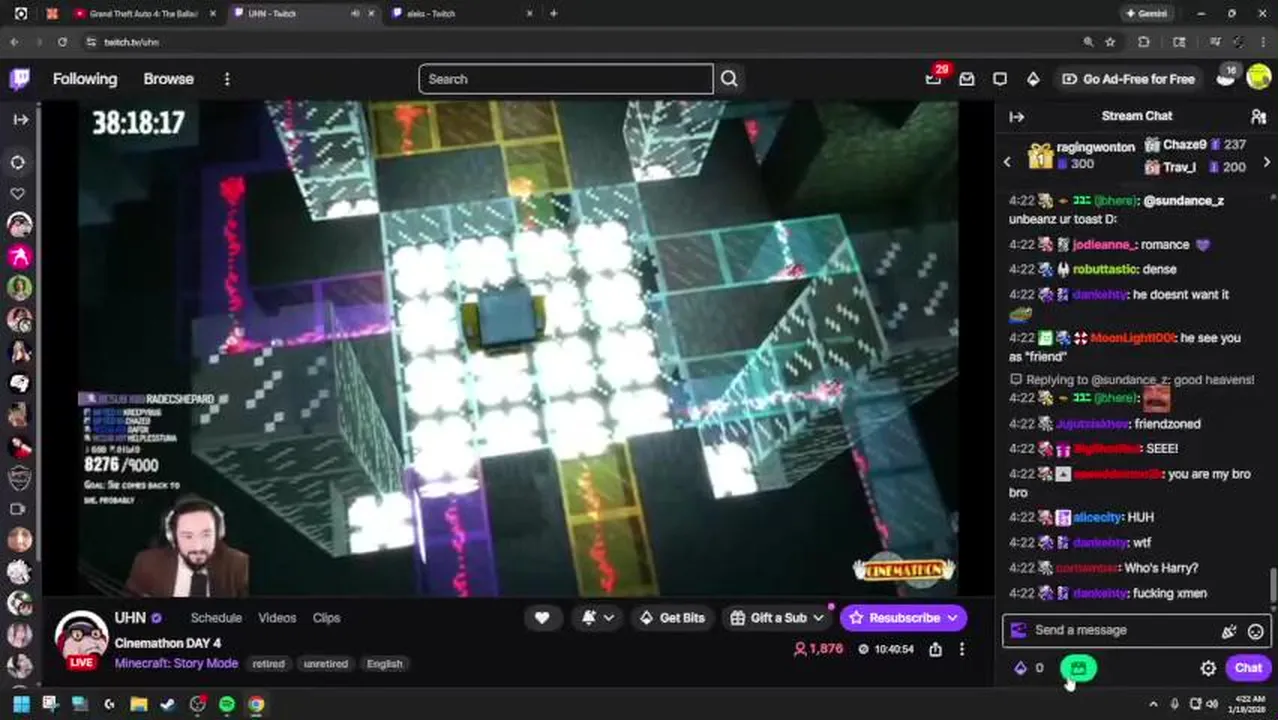1278x720 pixels.
Task: Bookmark this page with the star
Action: [x=1110, y=42]
